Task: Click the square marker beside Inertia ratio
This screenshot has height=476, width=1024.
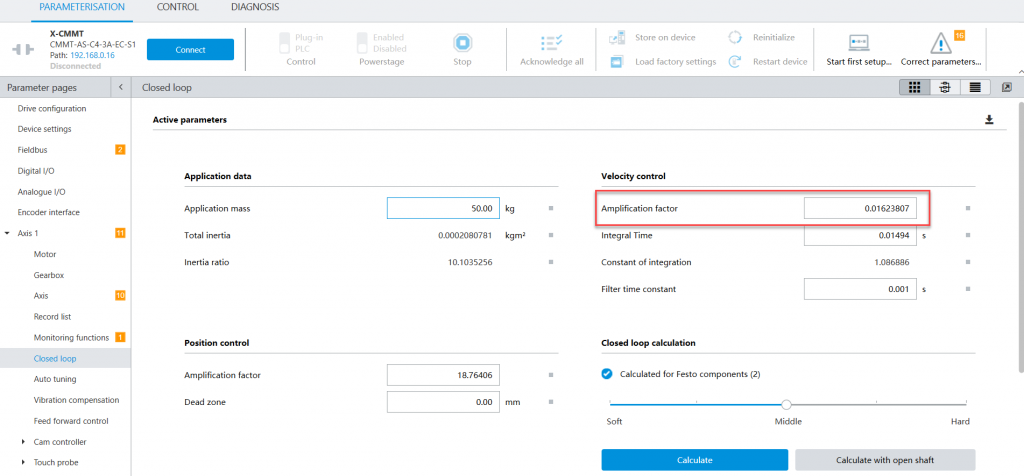Action: tap(551, 262)
